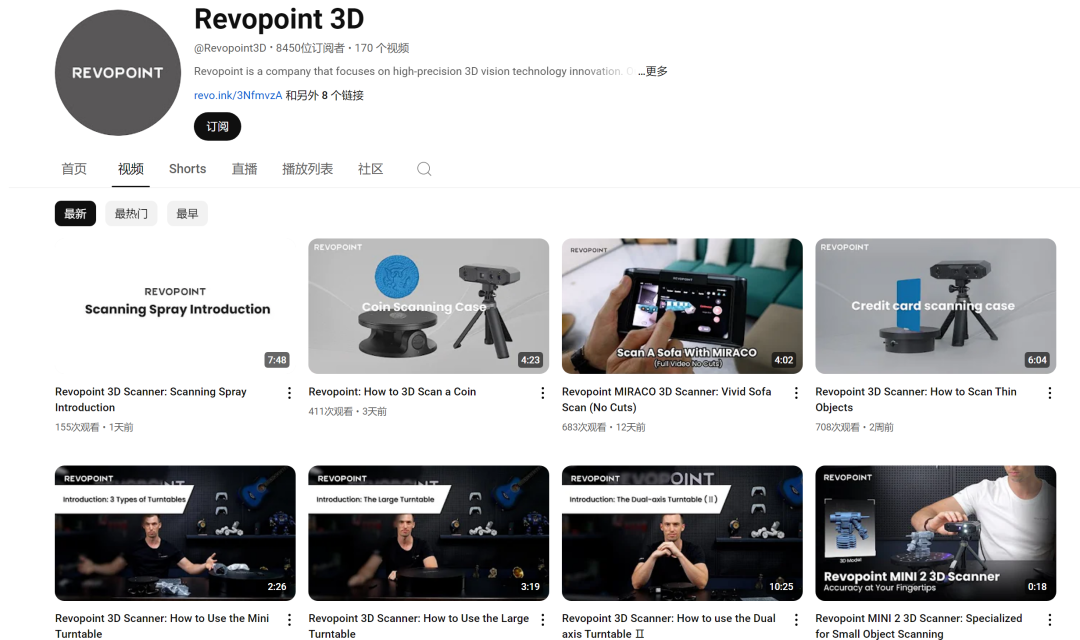Expand channel description with 更多
Viewport: 1080px width, 640px height.
(x=655, y=72)
